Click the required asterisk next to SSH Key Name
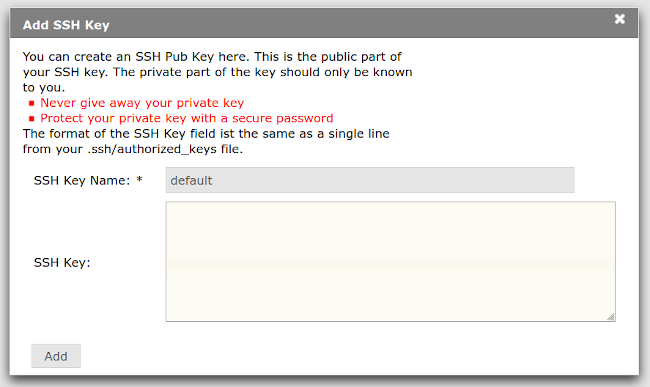The width and height of the screenshot is (650, 387). click(x=140, y=179)
